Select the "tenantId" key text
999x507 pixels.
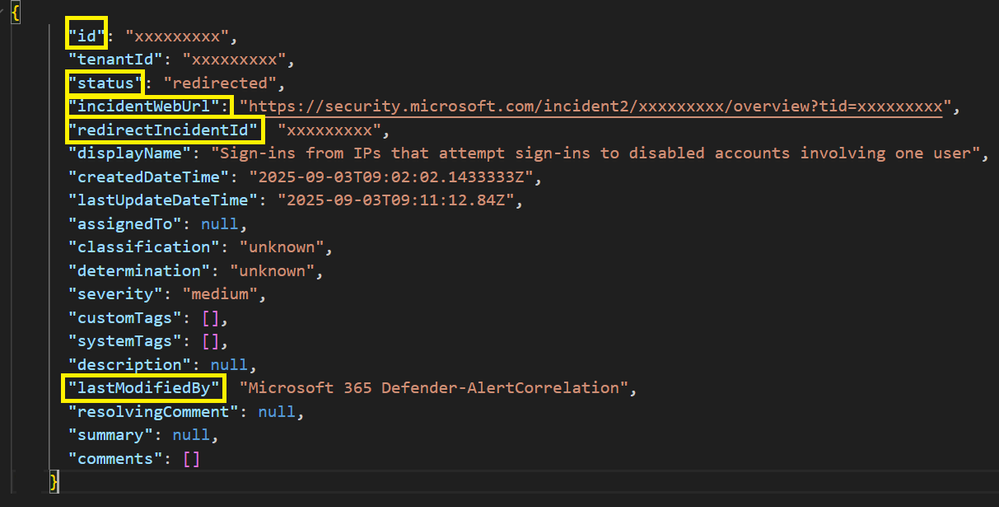coord(115,60)
